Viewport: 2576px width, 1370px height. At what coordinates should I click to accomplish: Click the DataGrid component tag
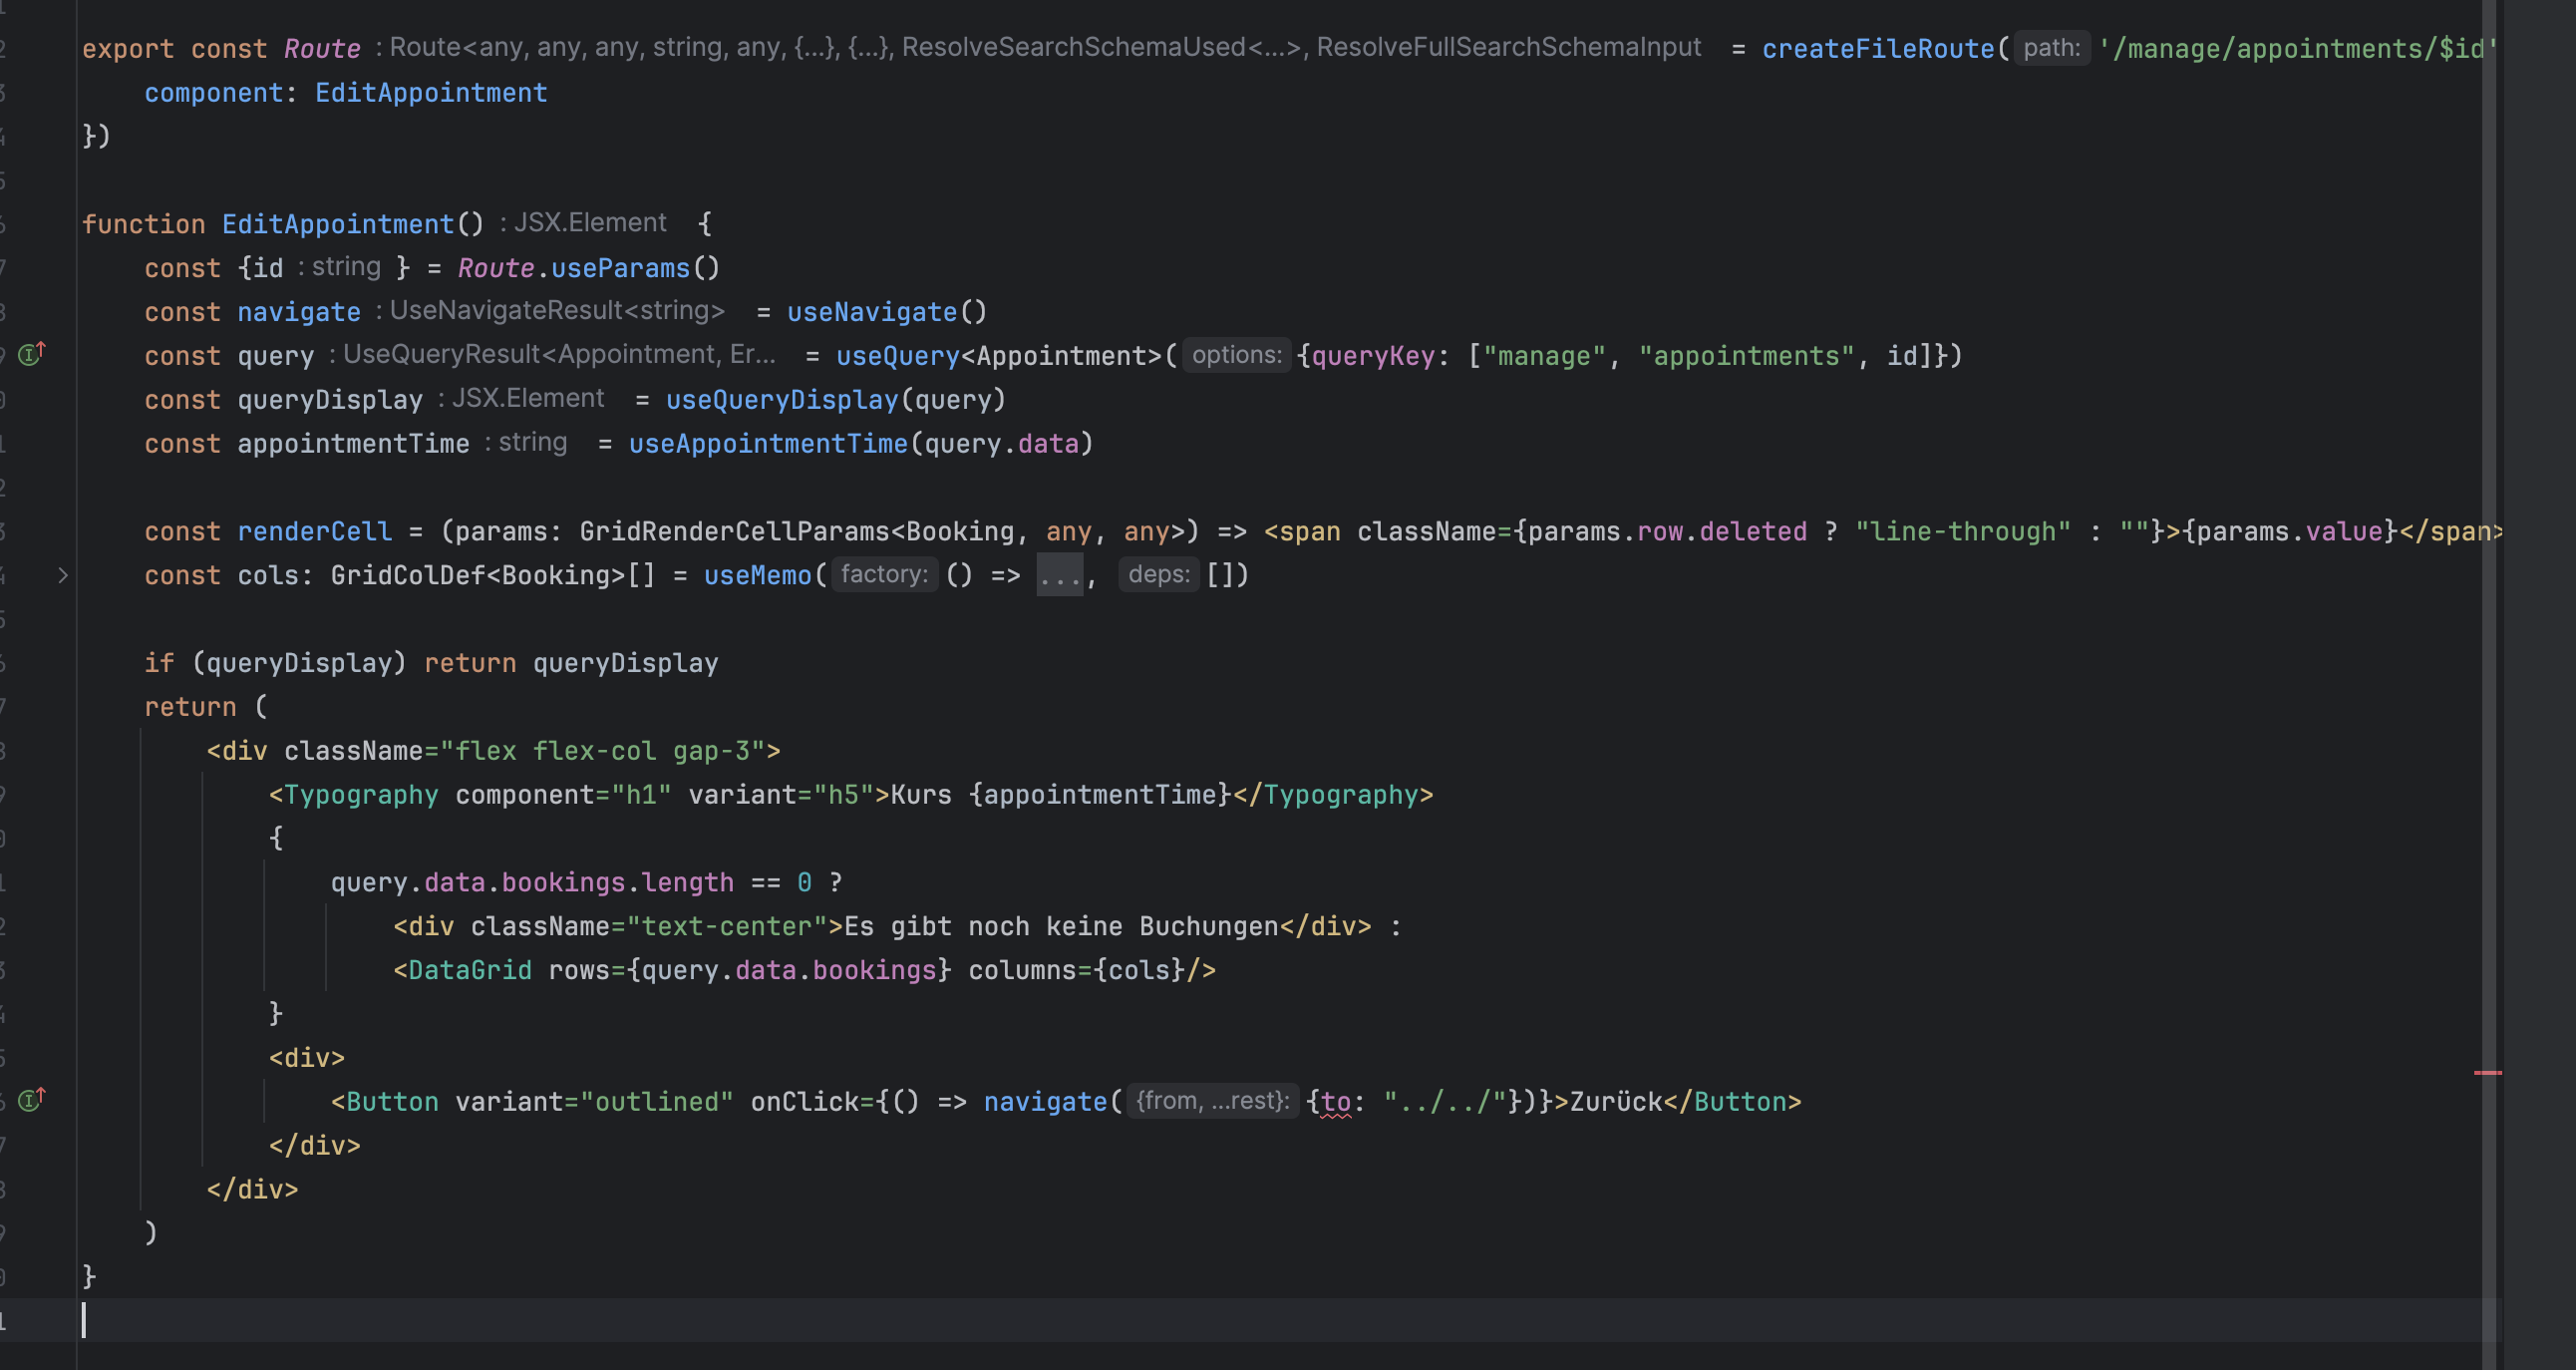point(462,971)
